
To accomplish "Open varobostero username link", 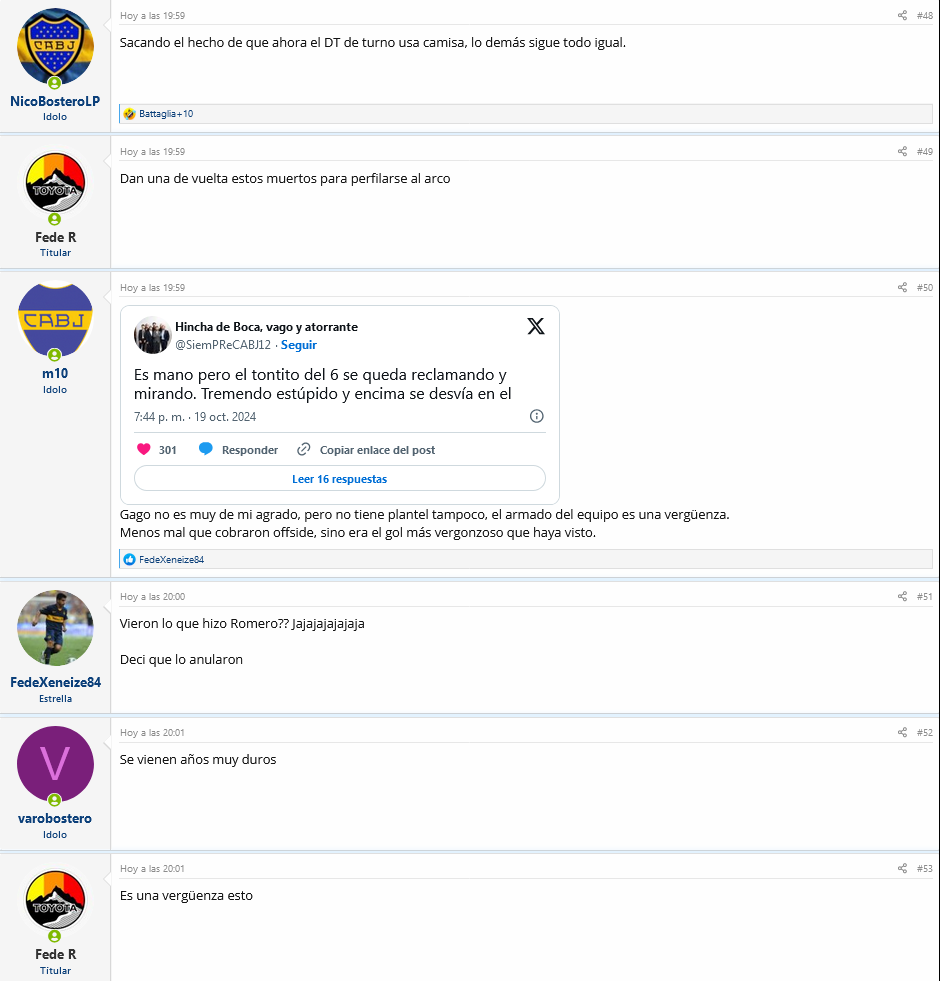I will [x=55, y=818].
